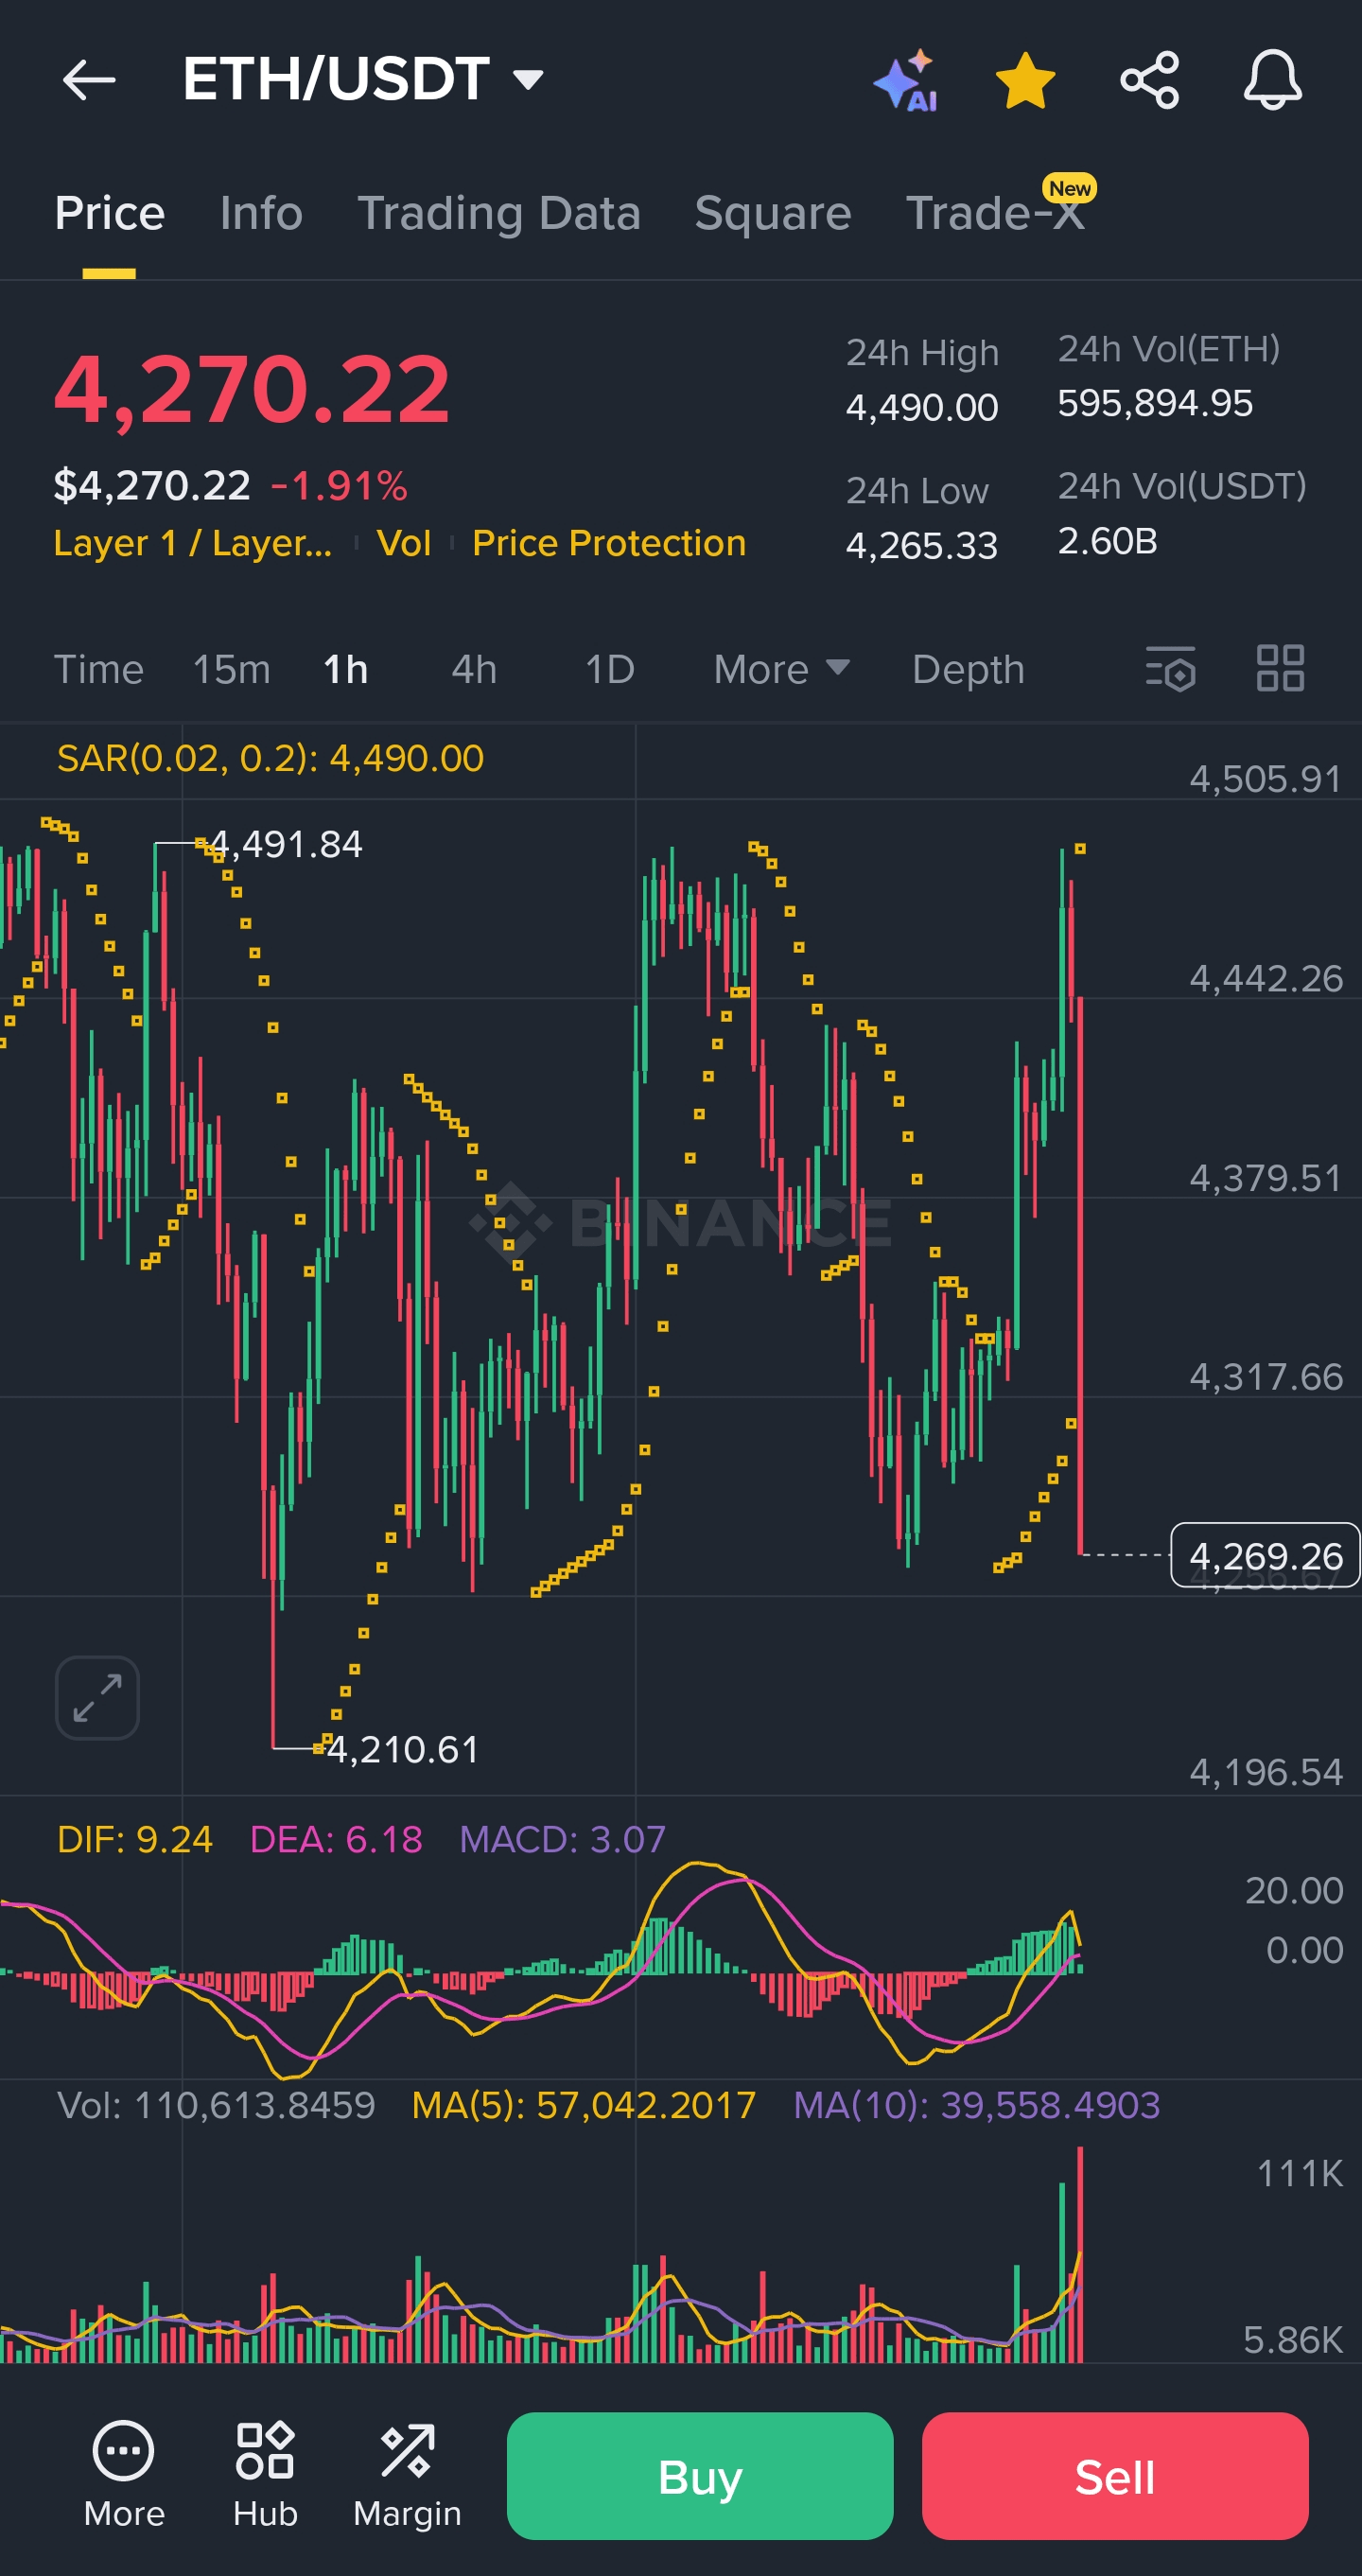Tap the 24h Vol(USDT) value 2.60B

[1108, 541]
